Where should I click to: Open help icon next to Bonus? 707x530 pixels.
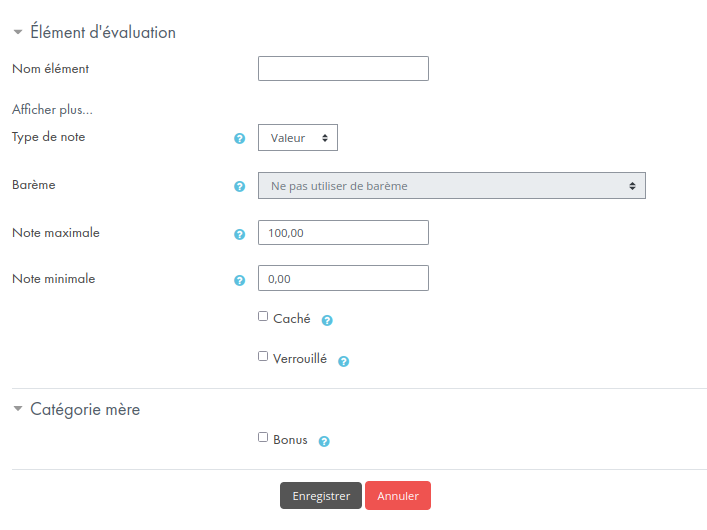(324, 441)
